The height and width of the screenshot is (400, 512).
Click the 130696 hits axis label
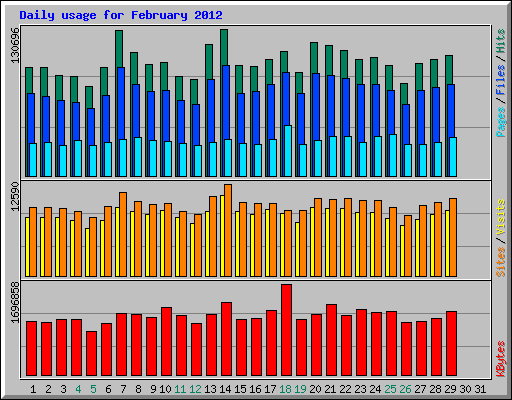pos(15,45)
